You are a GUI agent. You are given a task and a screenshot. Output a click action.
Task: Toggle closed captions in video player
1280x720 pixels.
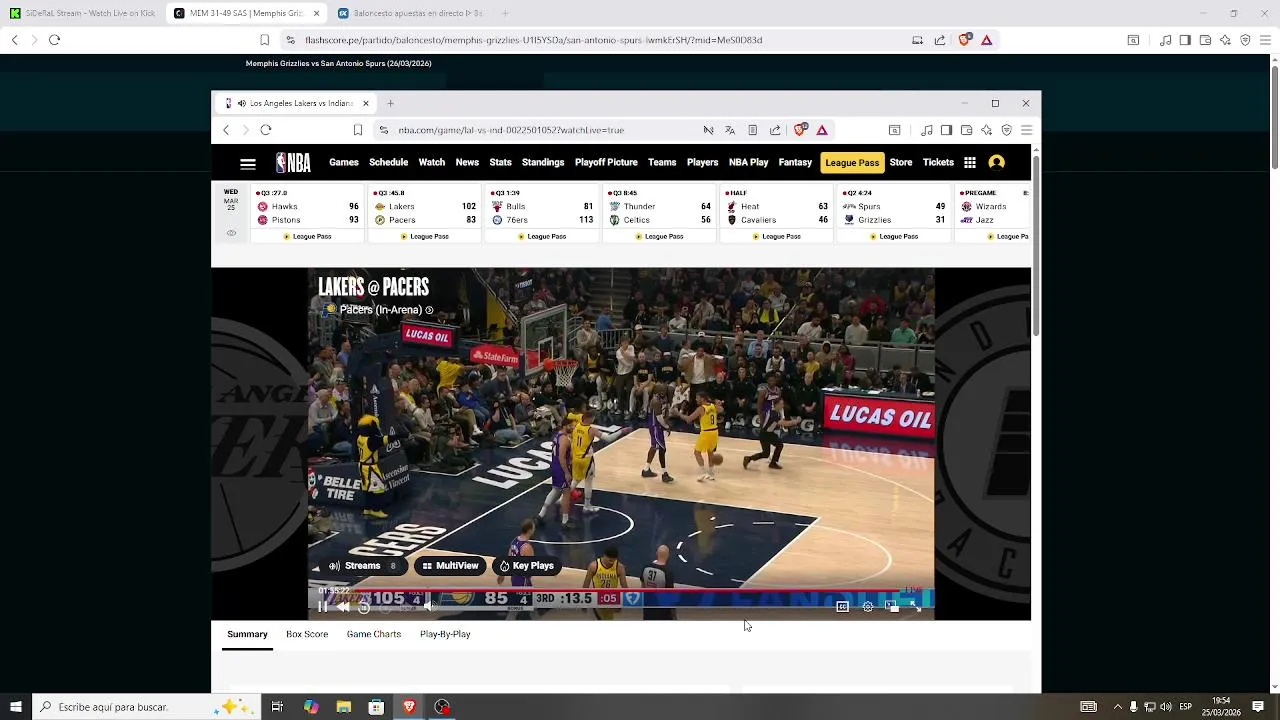click(843, 607)
